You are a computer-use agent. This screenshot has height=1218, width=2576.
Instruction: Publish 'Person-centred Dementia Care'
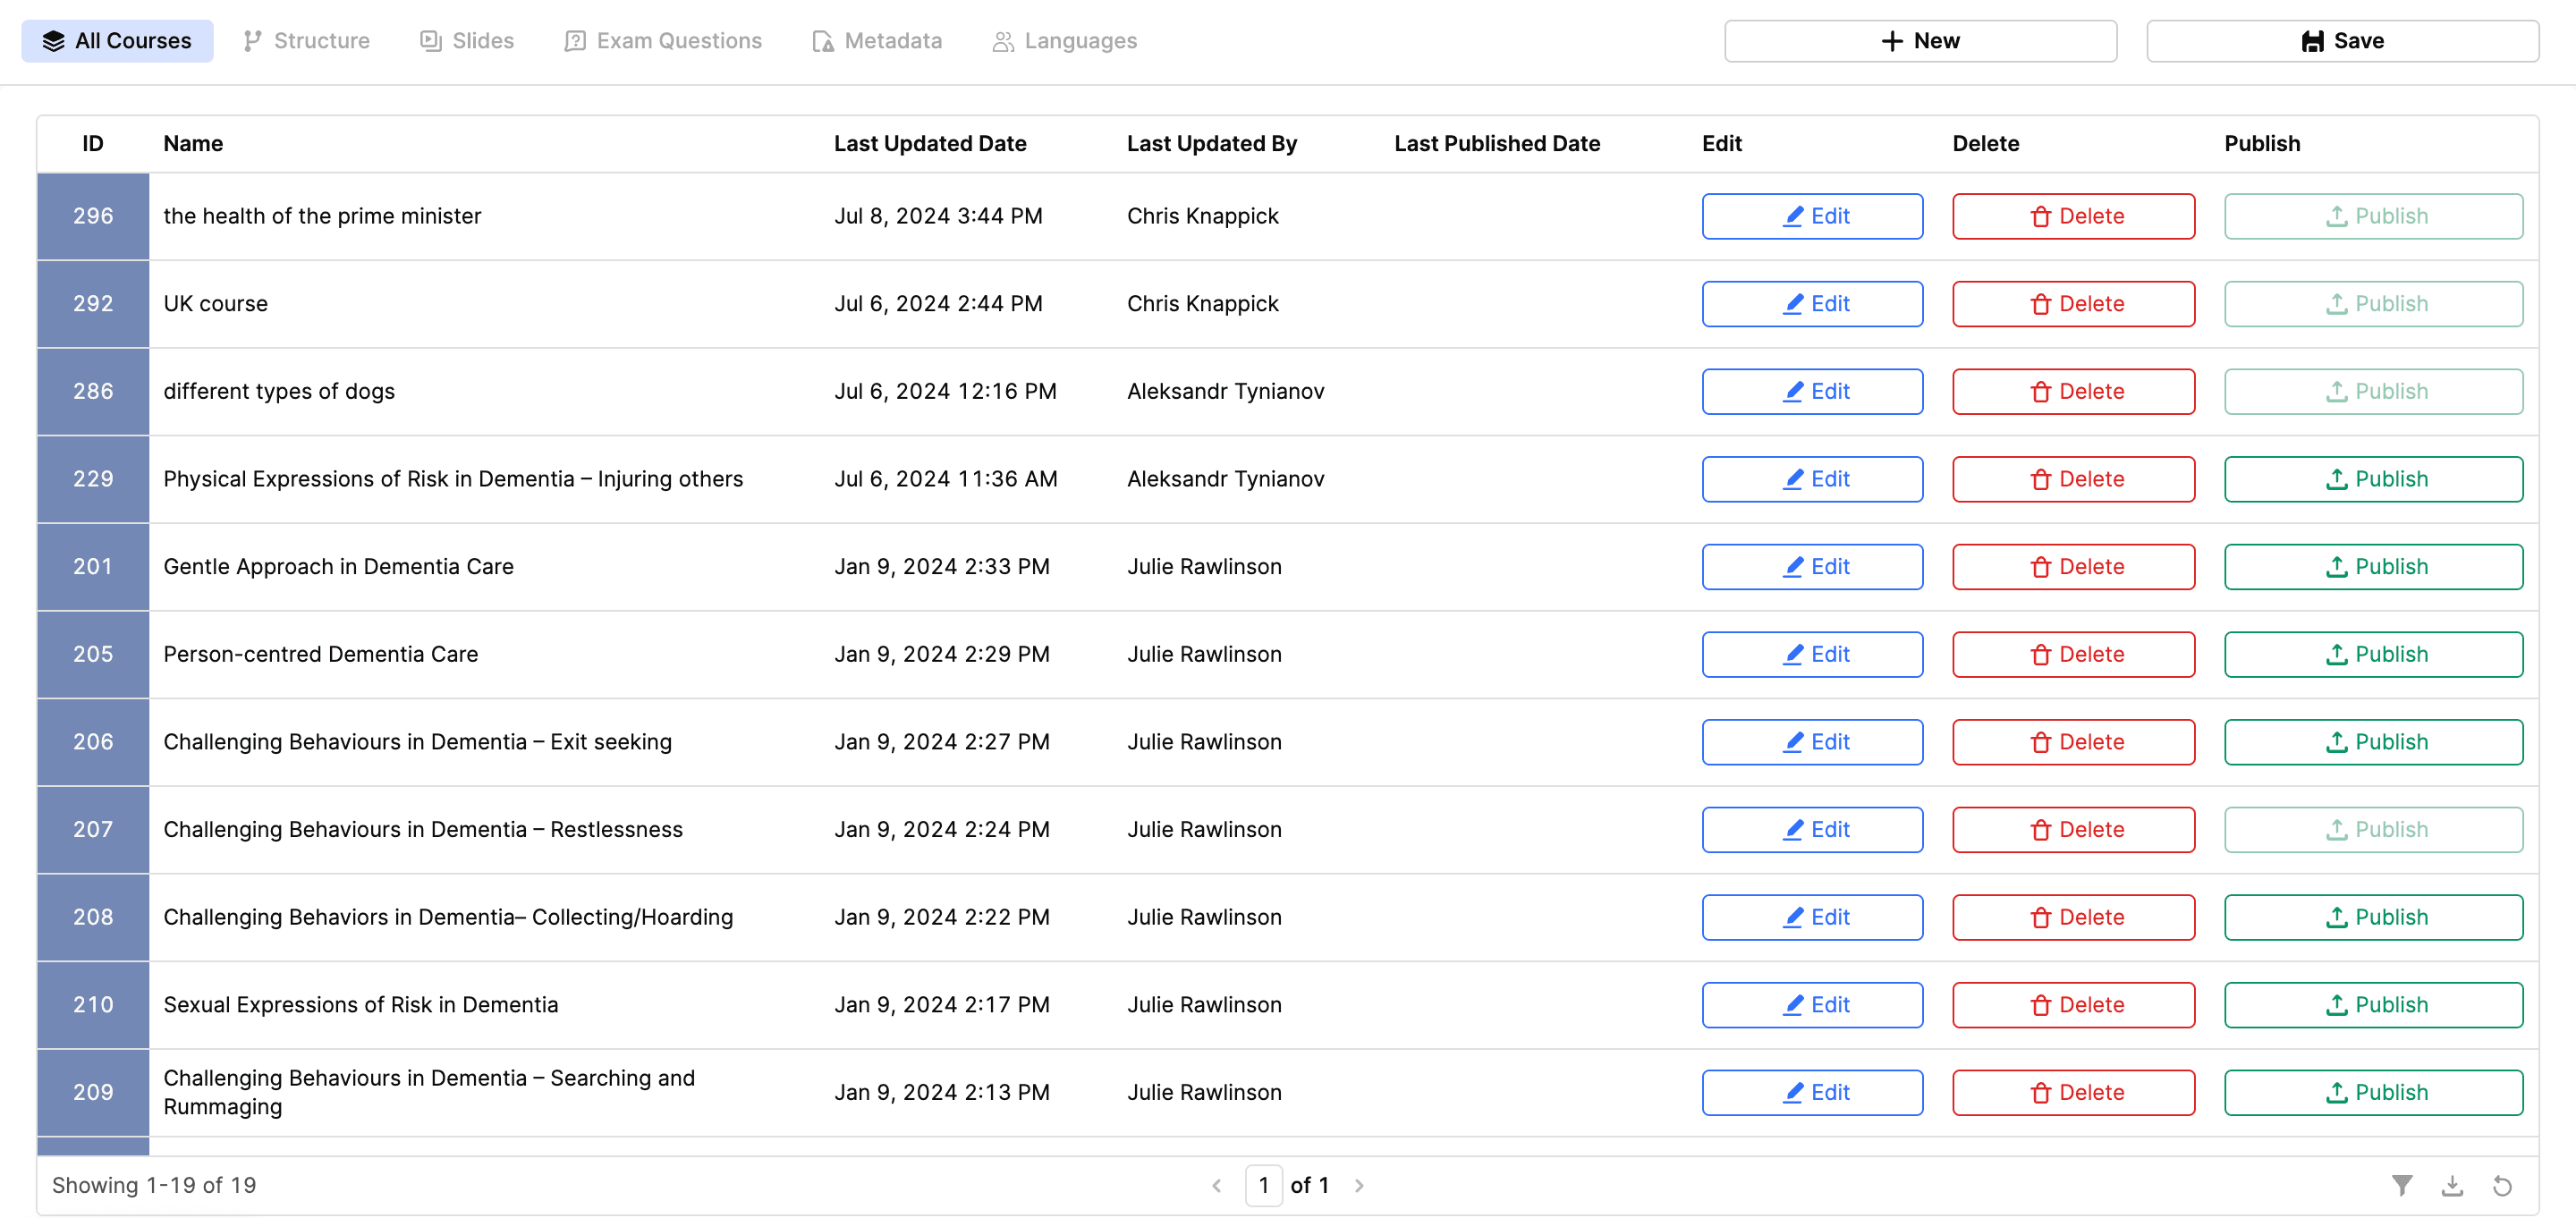click(2373, 654)
